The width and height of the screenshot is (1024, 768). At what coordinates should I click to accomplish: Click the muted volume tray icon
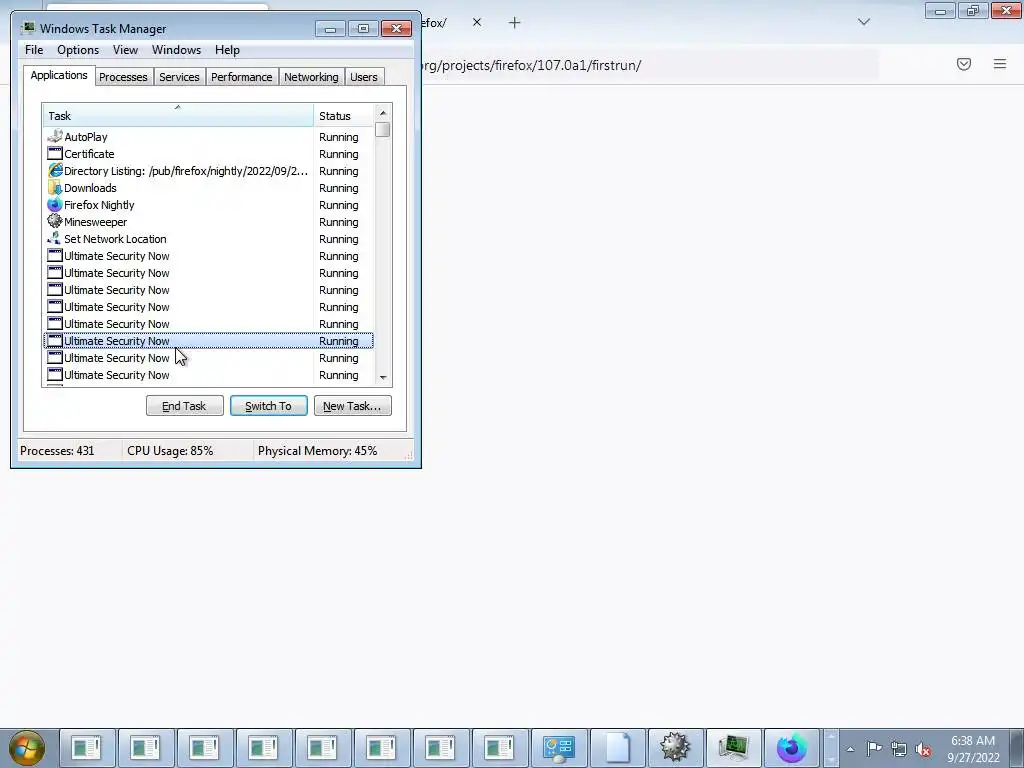(923, 749)
